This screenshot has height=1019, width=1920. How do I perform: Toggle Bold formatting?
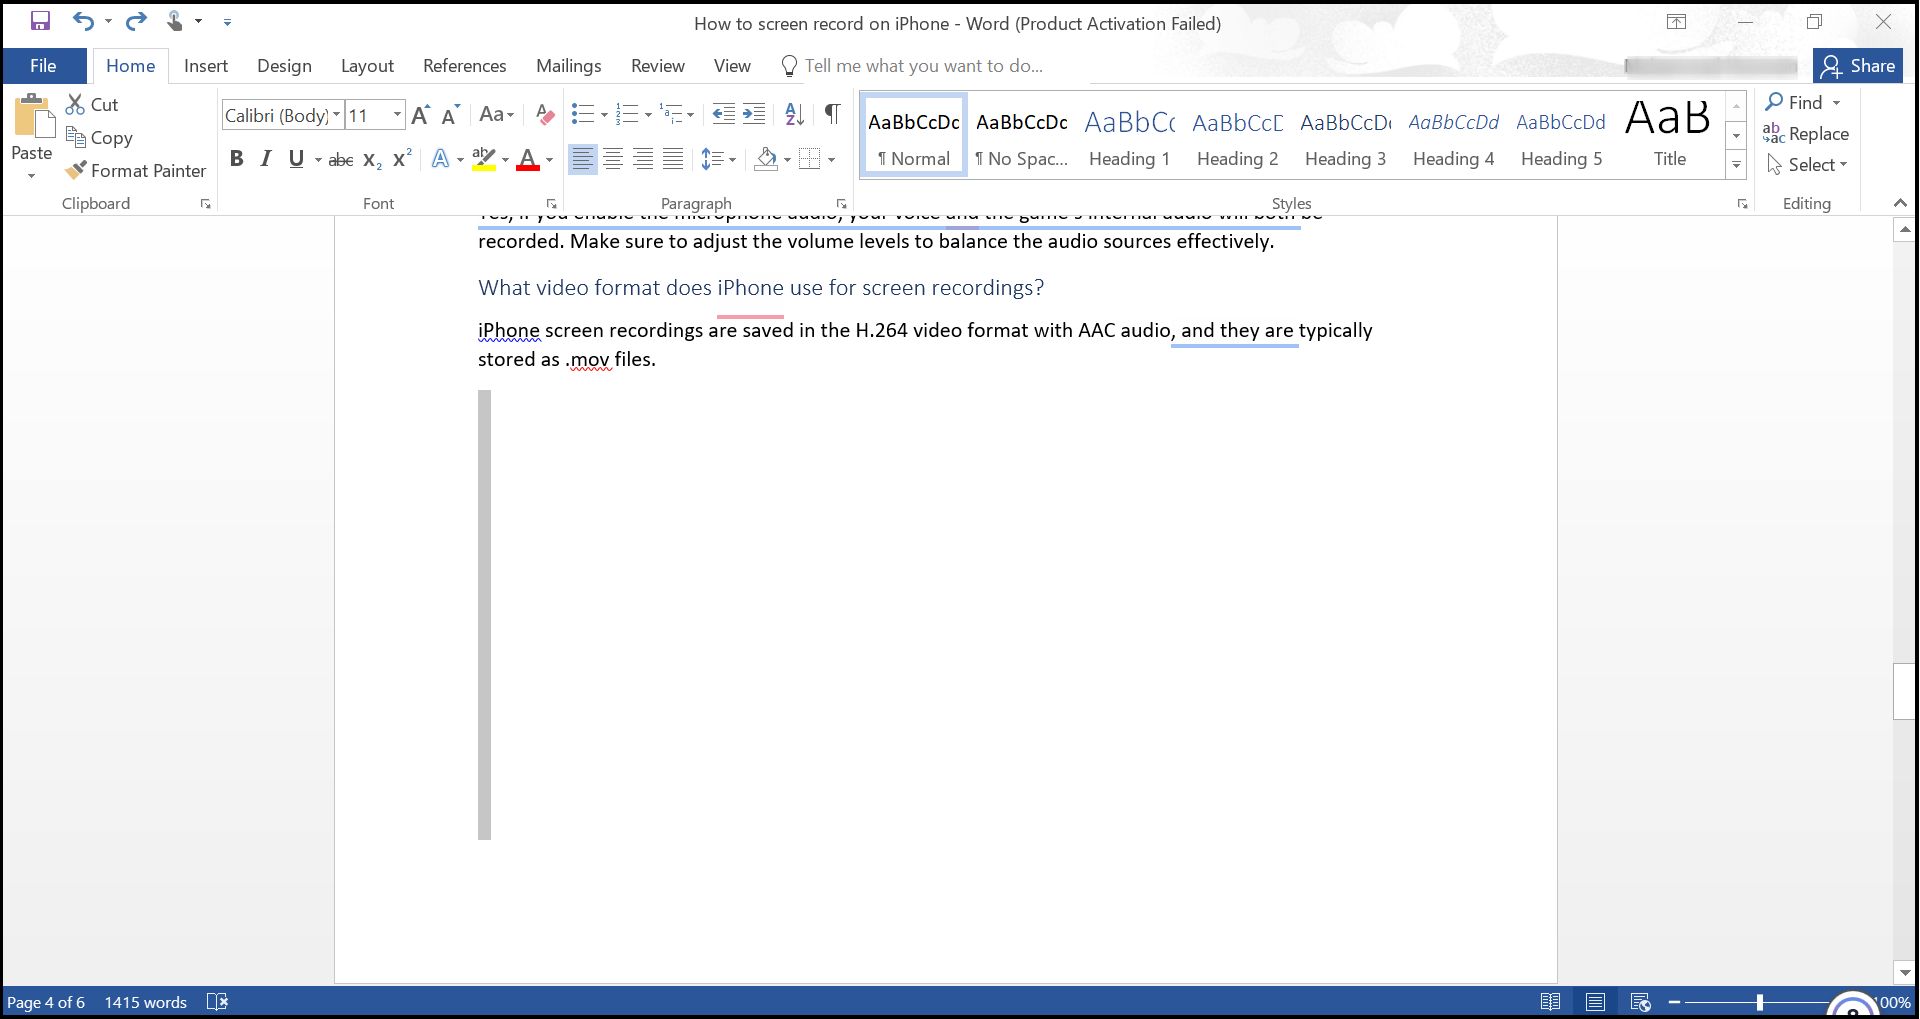tap(236, 159)
